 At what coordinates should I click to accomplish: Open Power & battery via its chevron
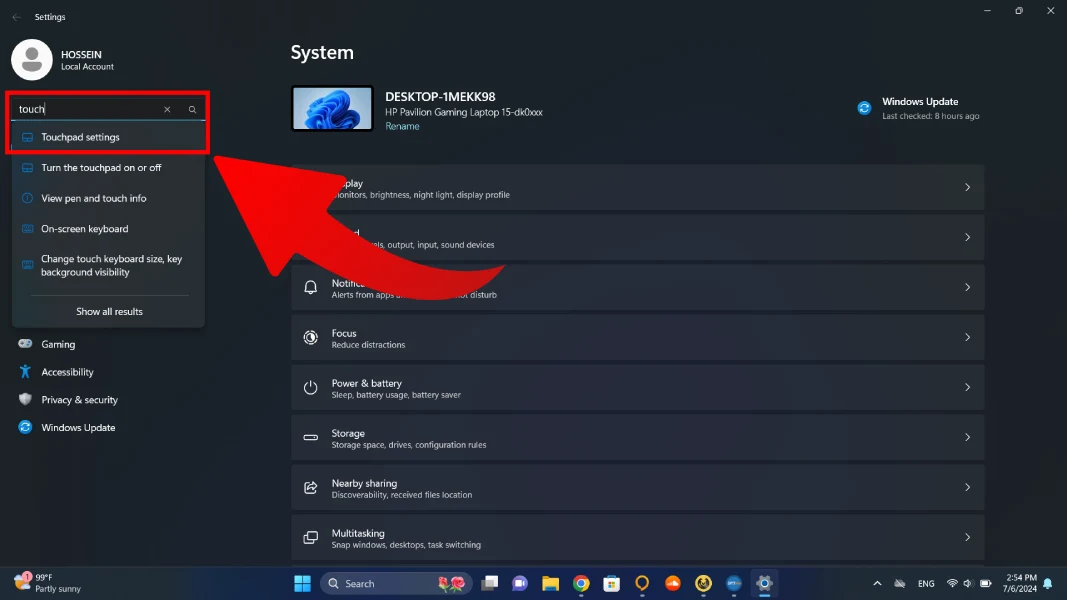[x=967, y=388]
